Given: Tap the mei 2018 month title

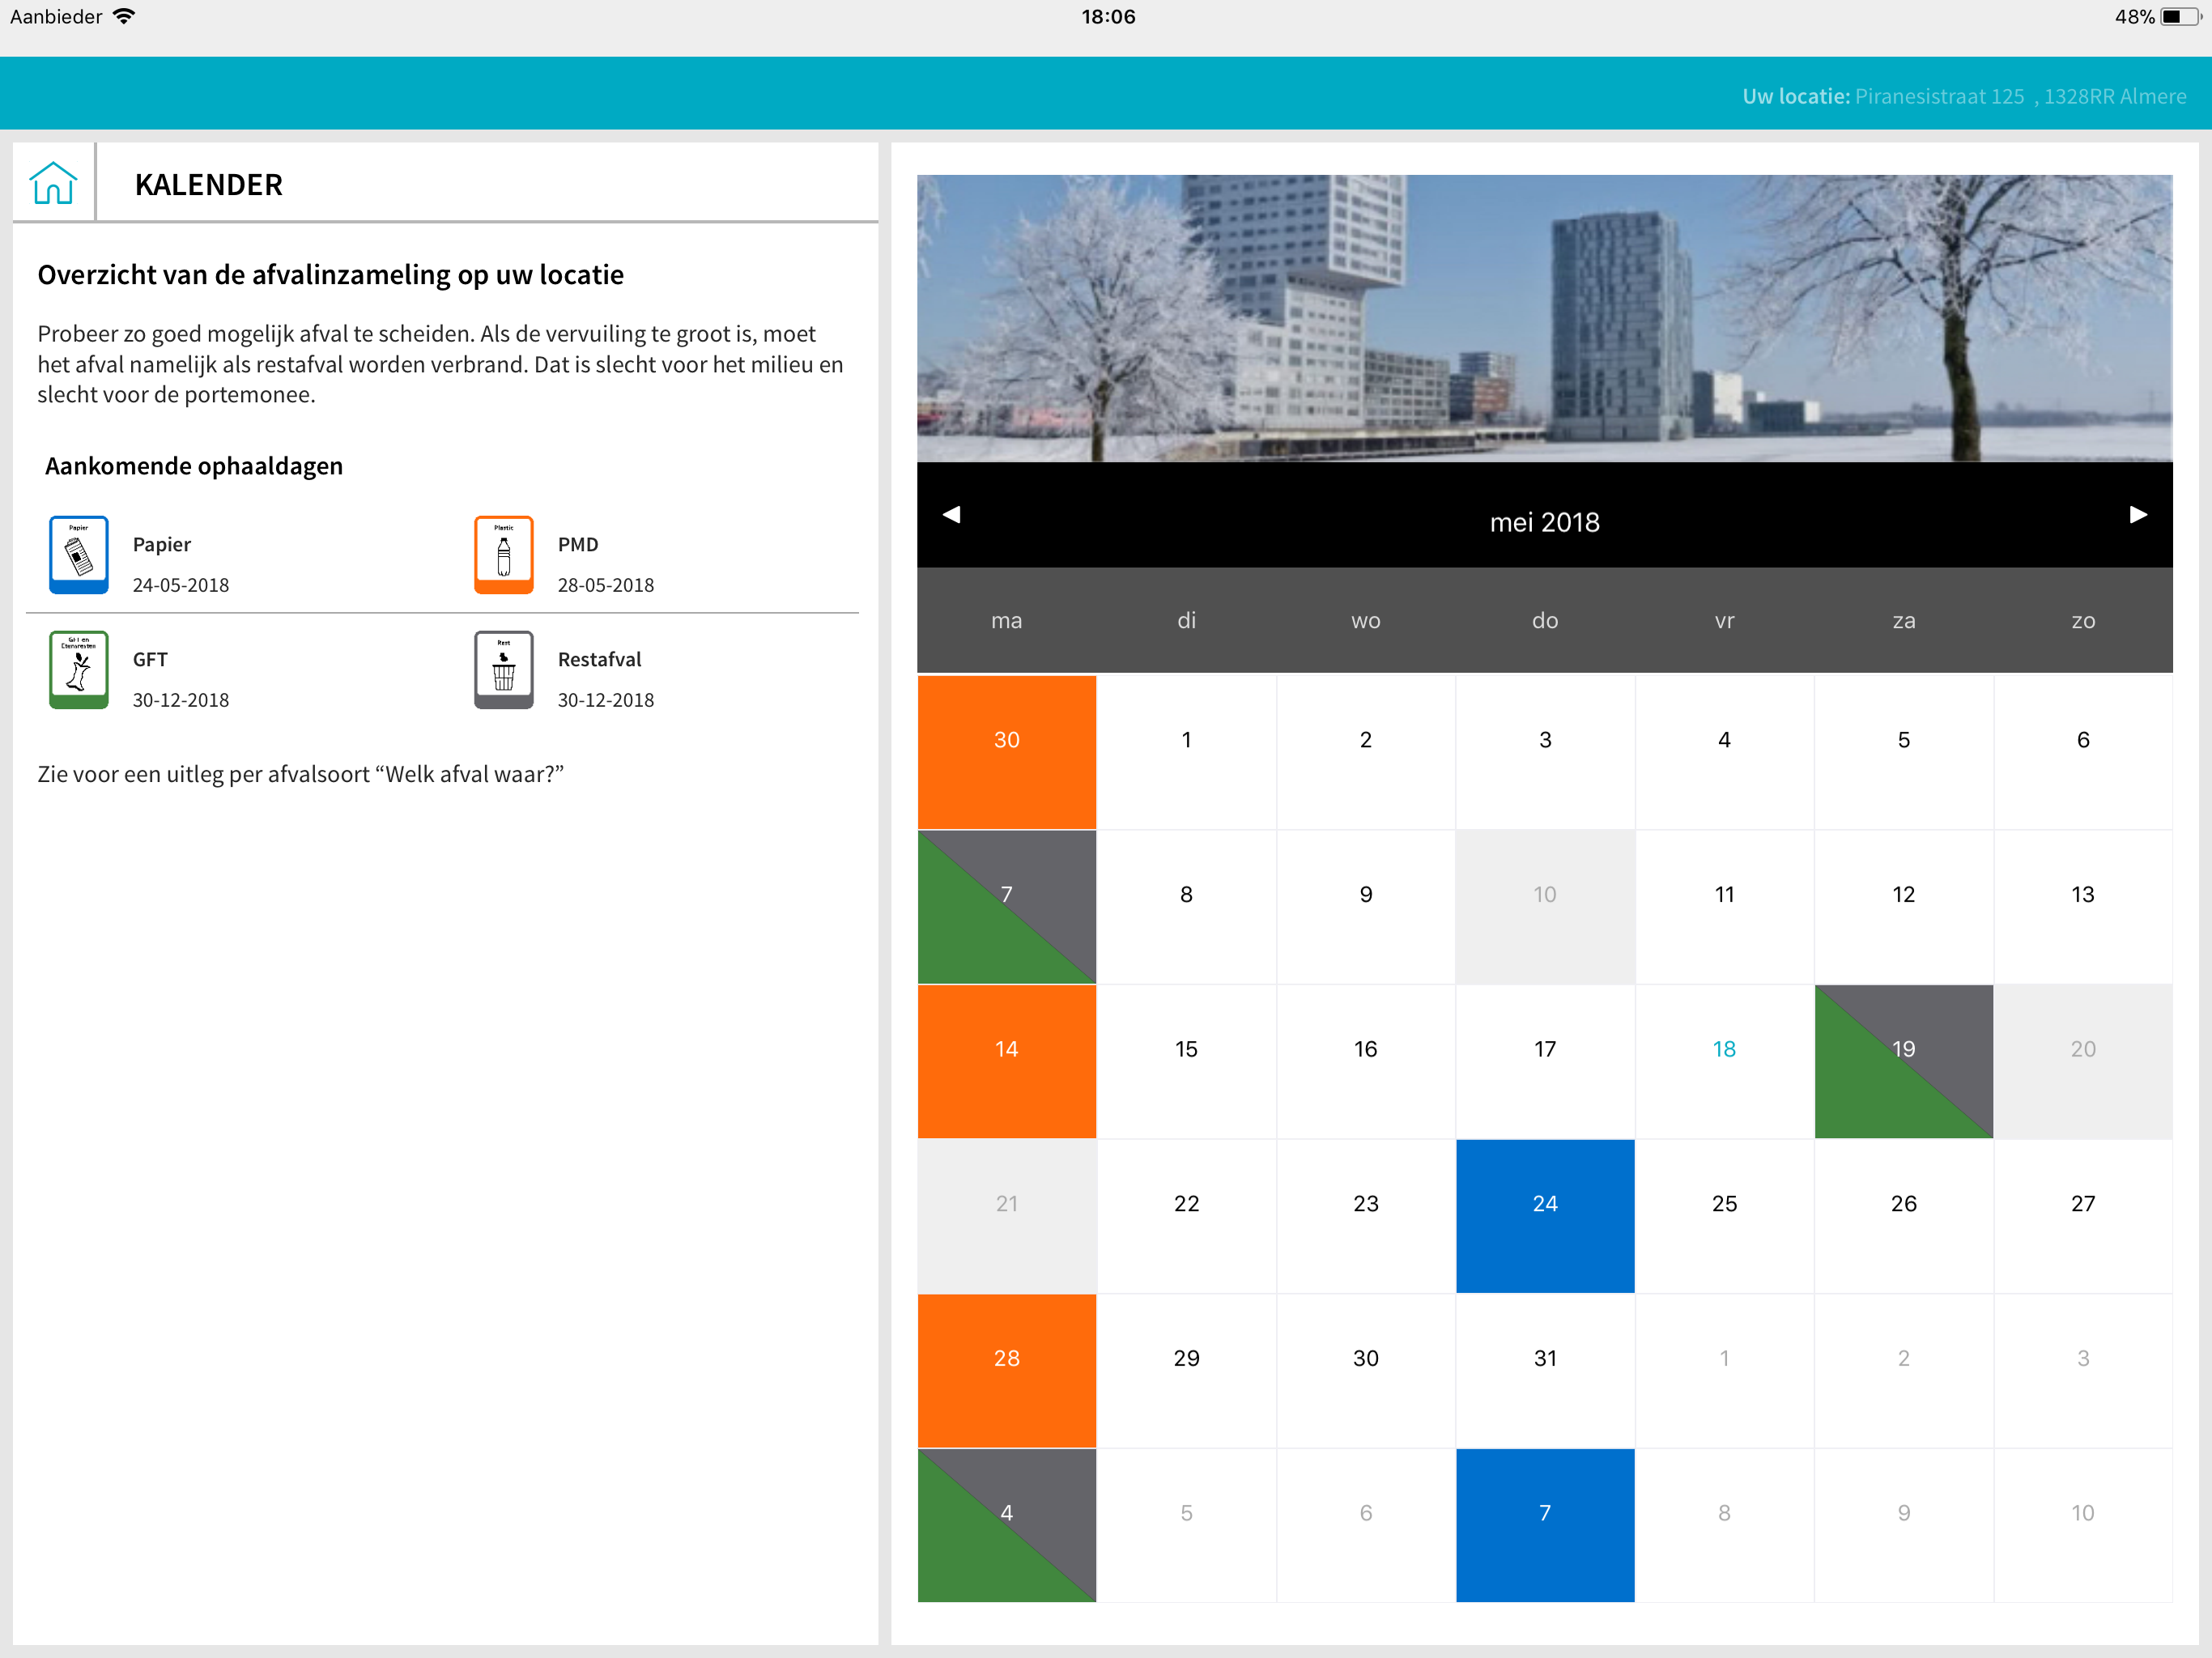Looking at the screenshot, I should coord(1544,522).
